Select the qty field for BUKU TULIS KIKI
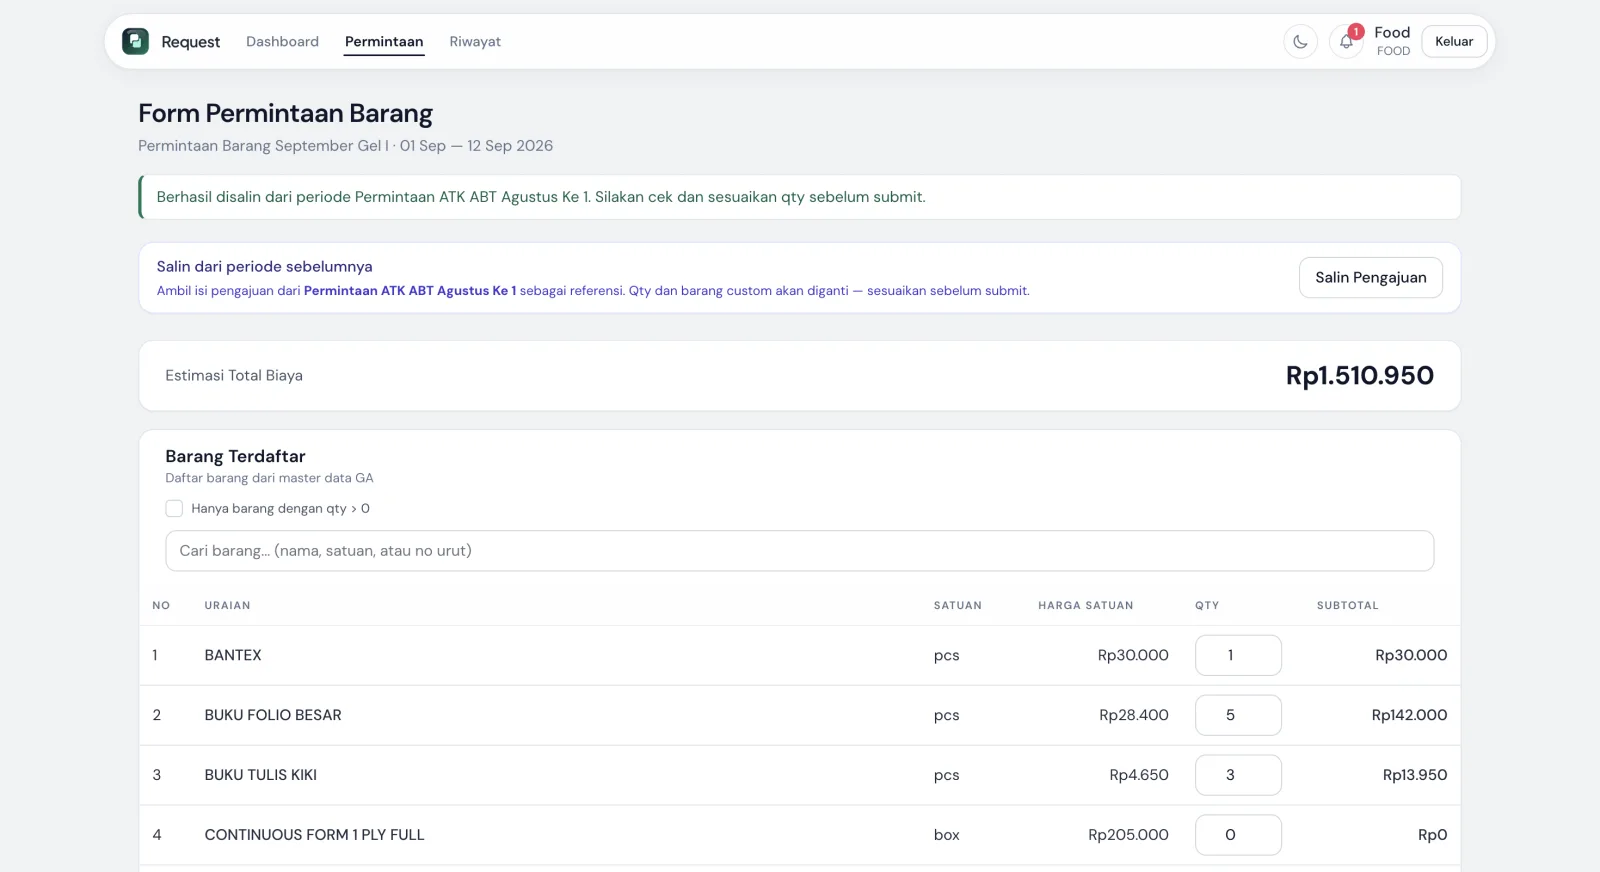1600x872 pixels. point(1238,775)
